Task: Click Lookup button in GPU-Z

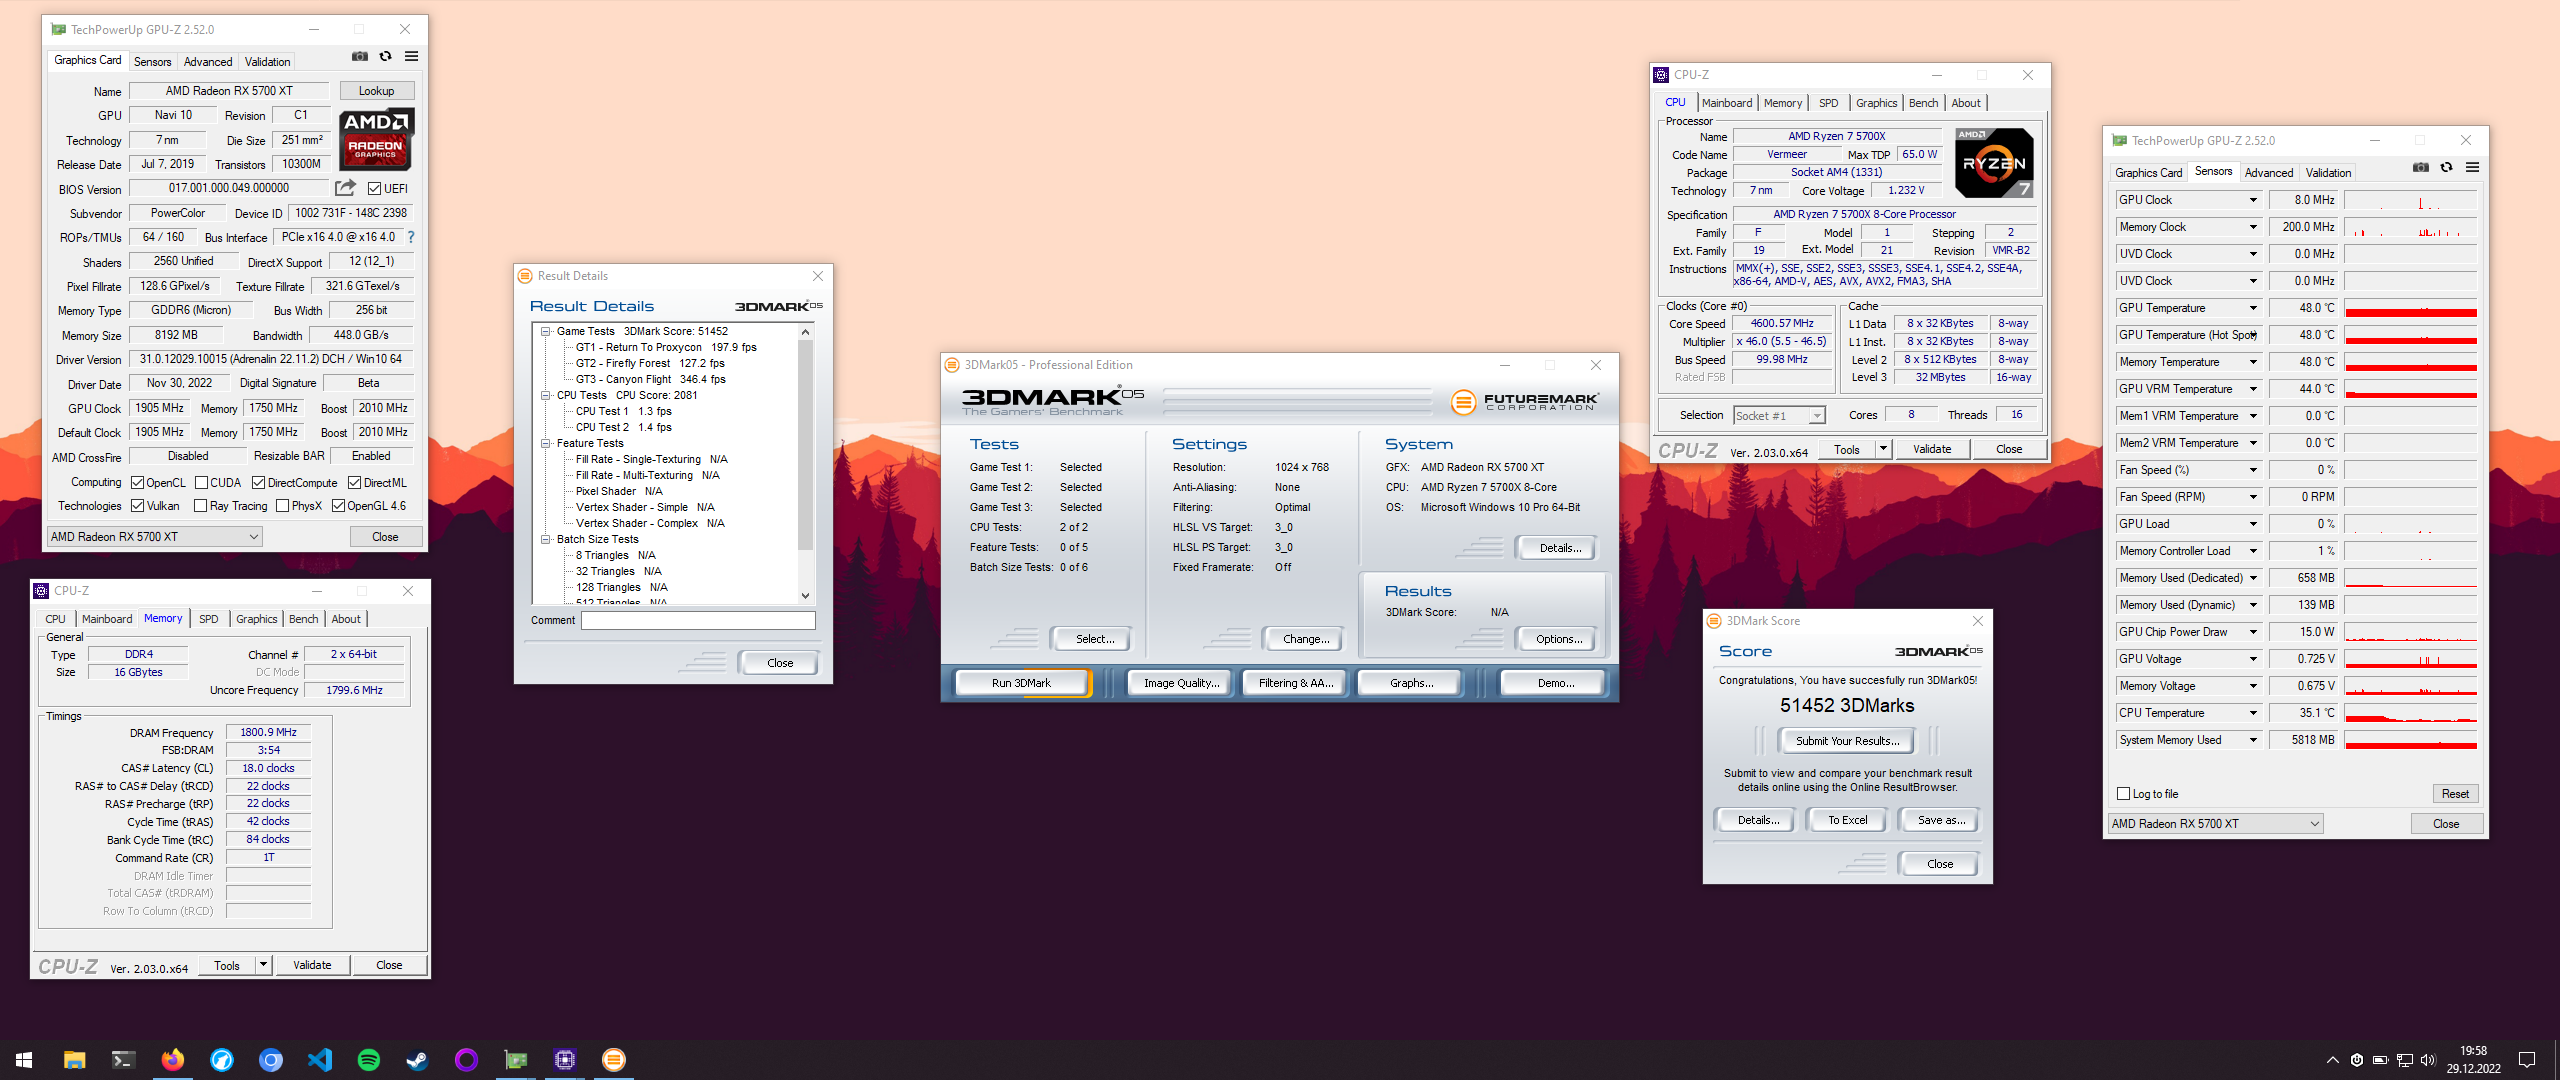Action: pos(376,91)
